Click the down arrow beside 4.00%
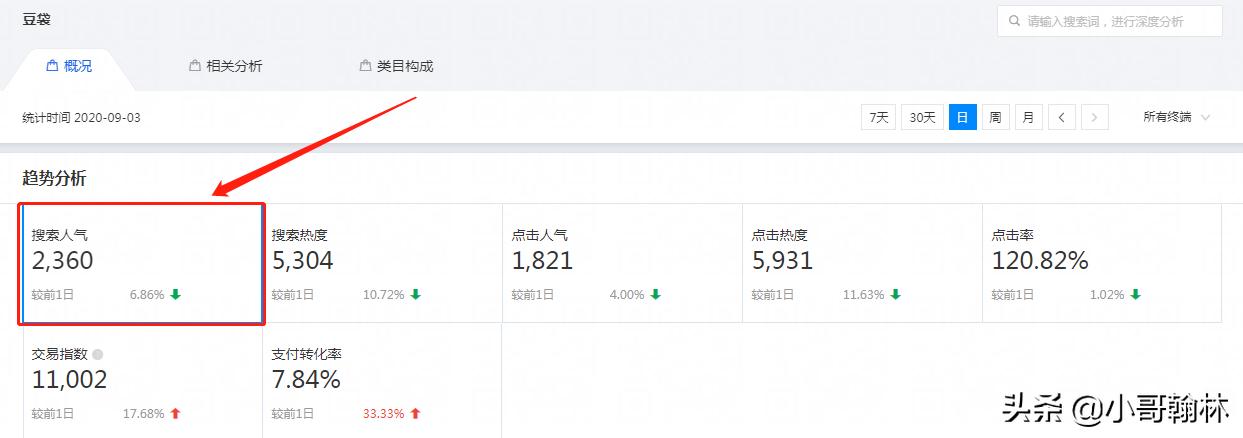Viewport: 1243px width, 438px height. click(x=656, y=295)
